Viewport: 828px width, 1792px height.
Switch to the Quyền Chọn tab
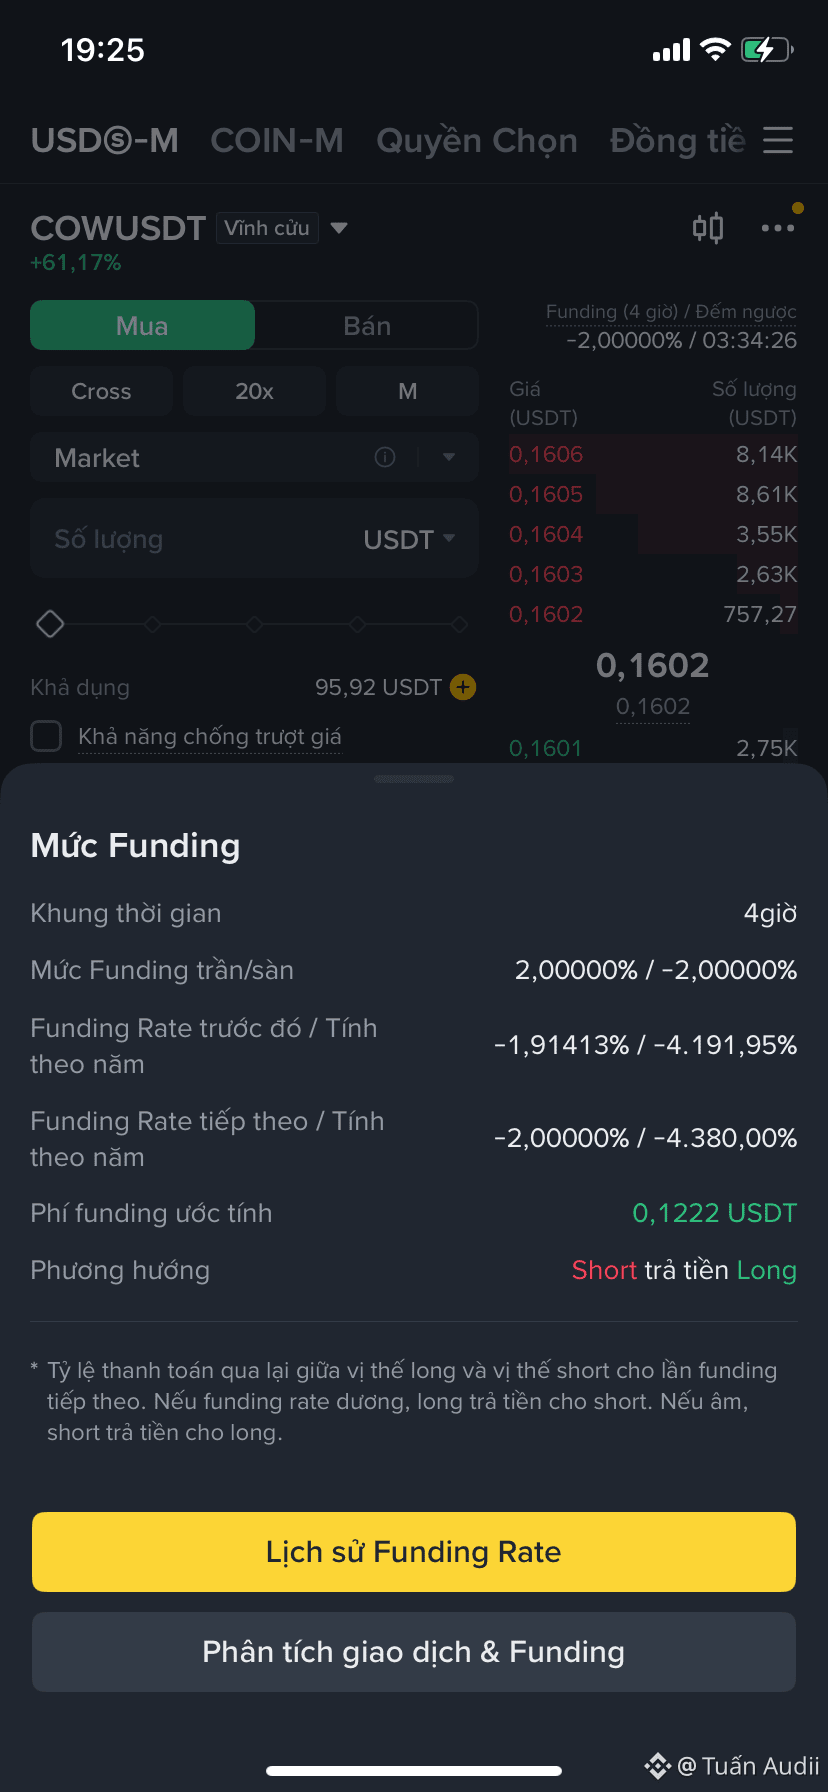[477, 140]
